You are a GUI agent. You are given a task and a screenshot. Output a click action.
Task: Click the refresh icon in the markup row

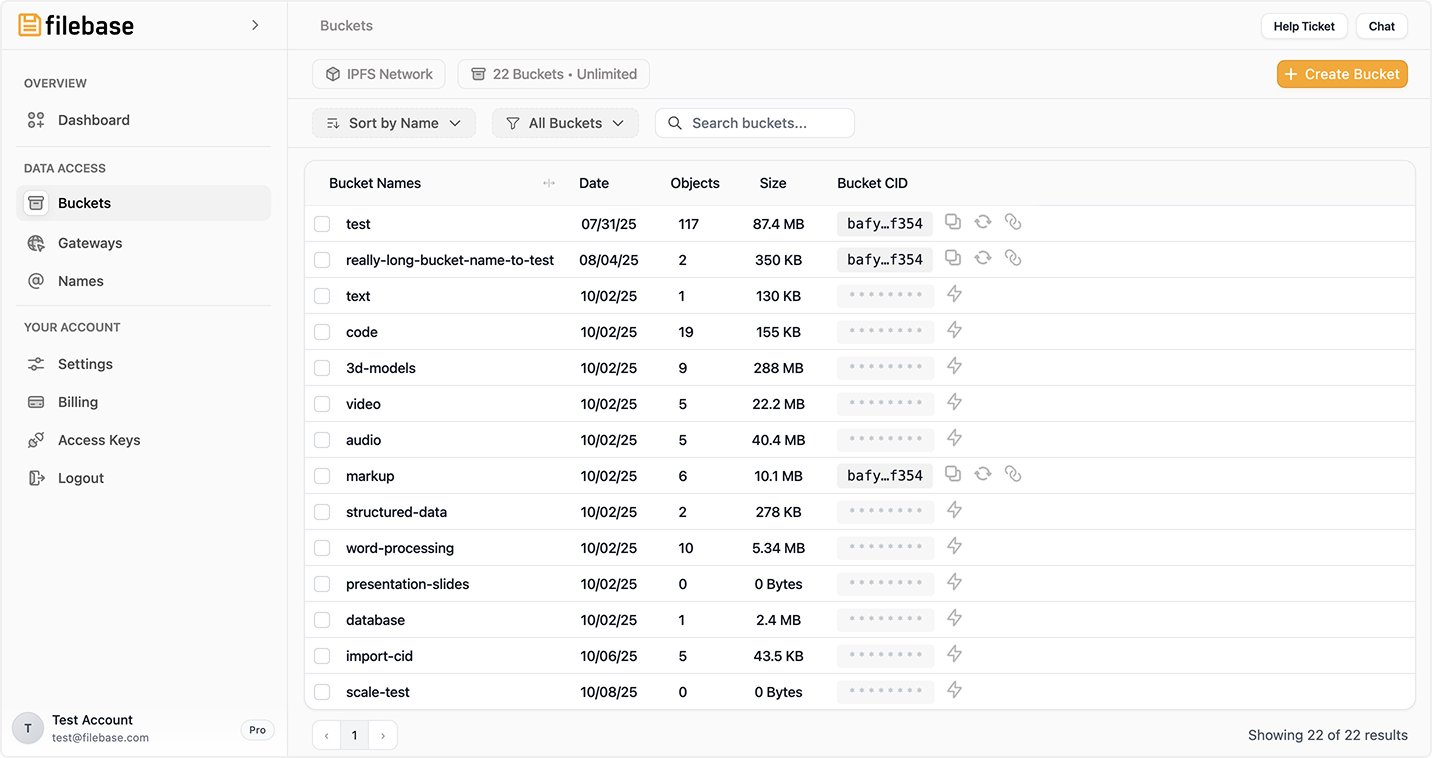point(983,474)
